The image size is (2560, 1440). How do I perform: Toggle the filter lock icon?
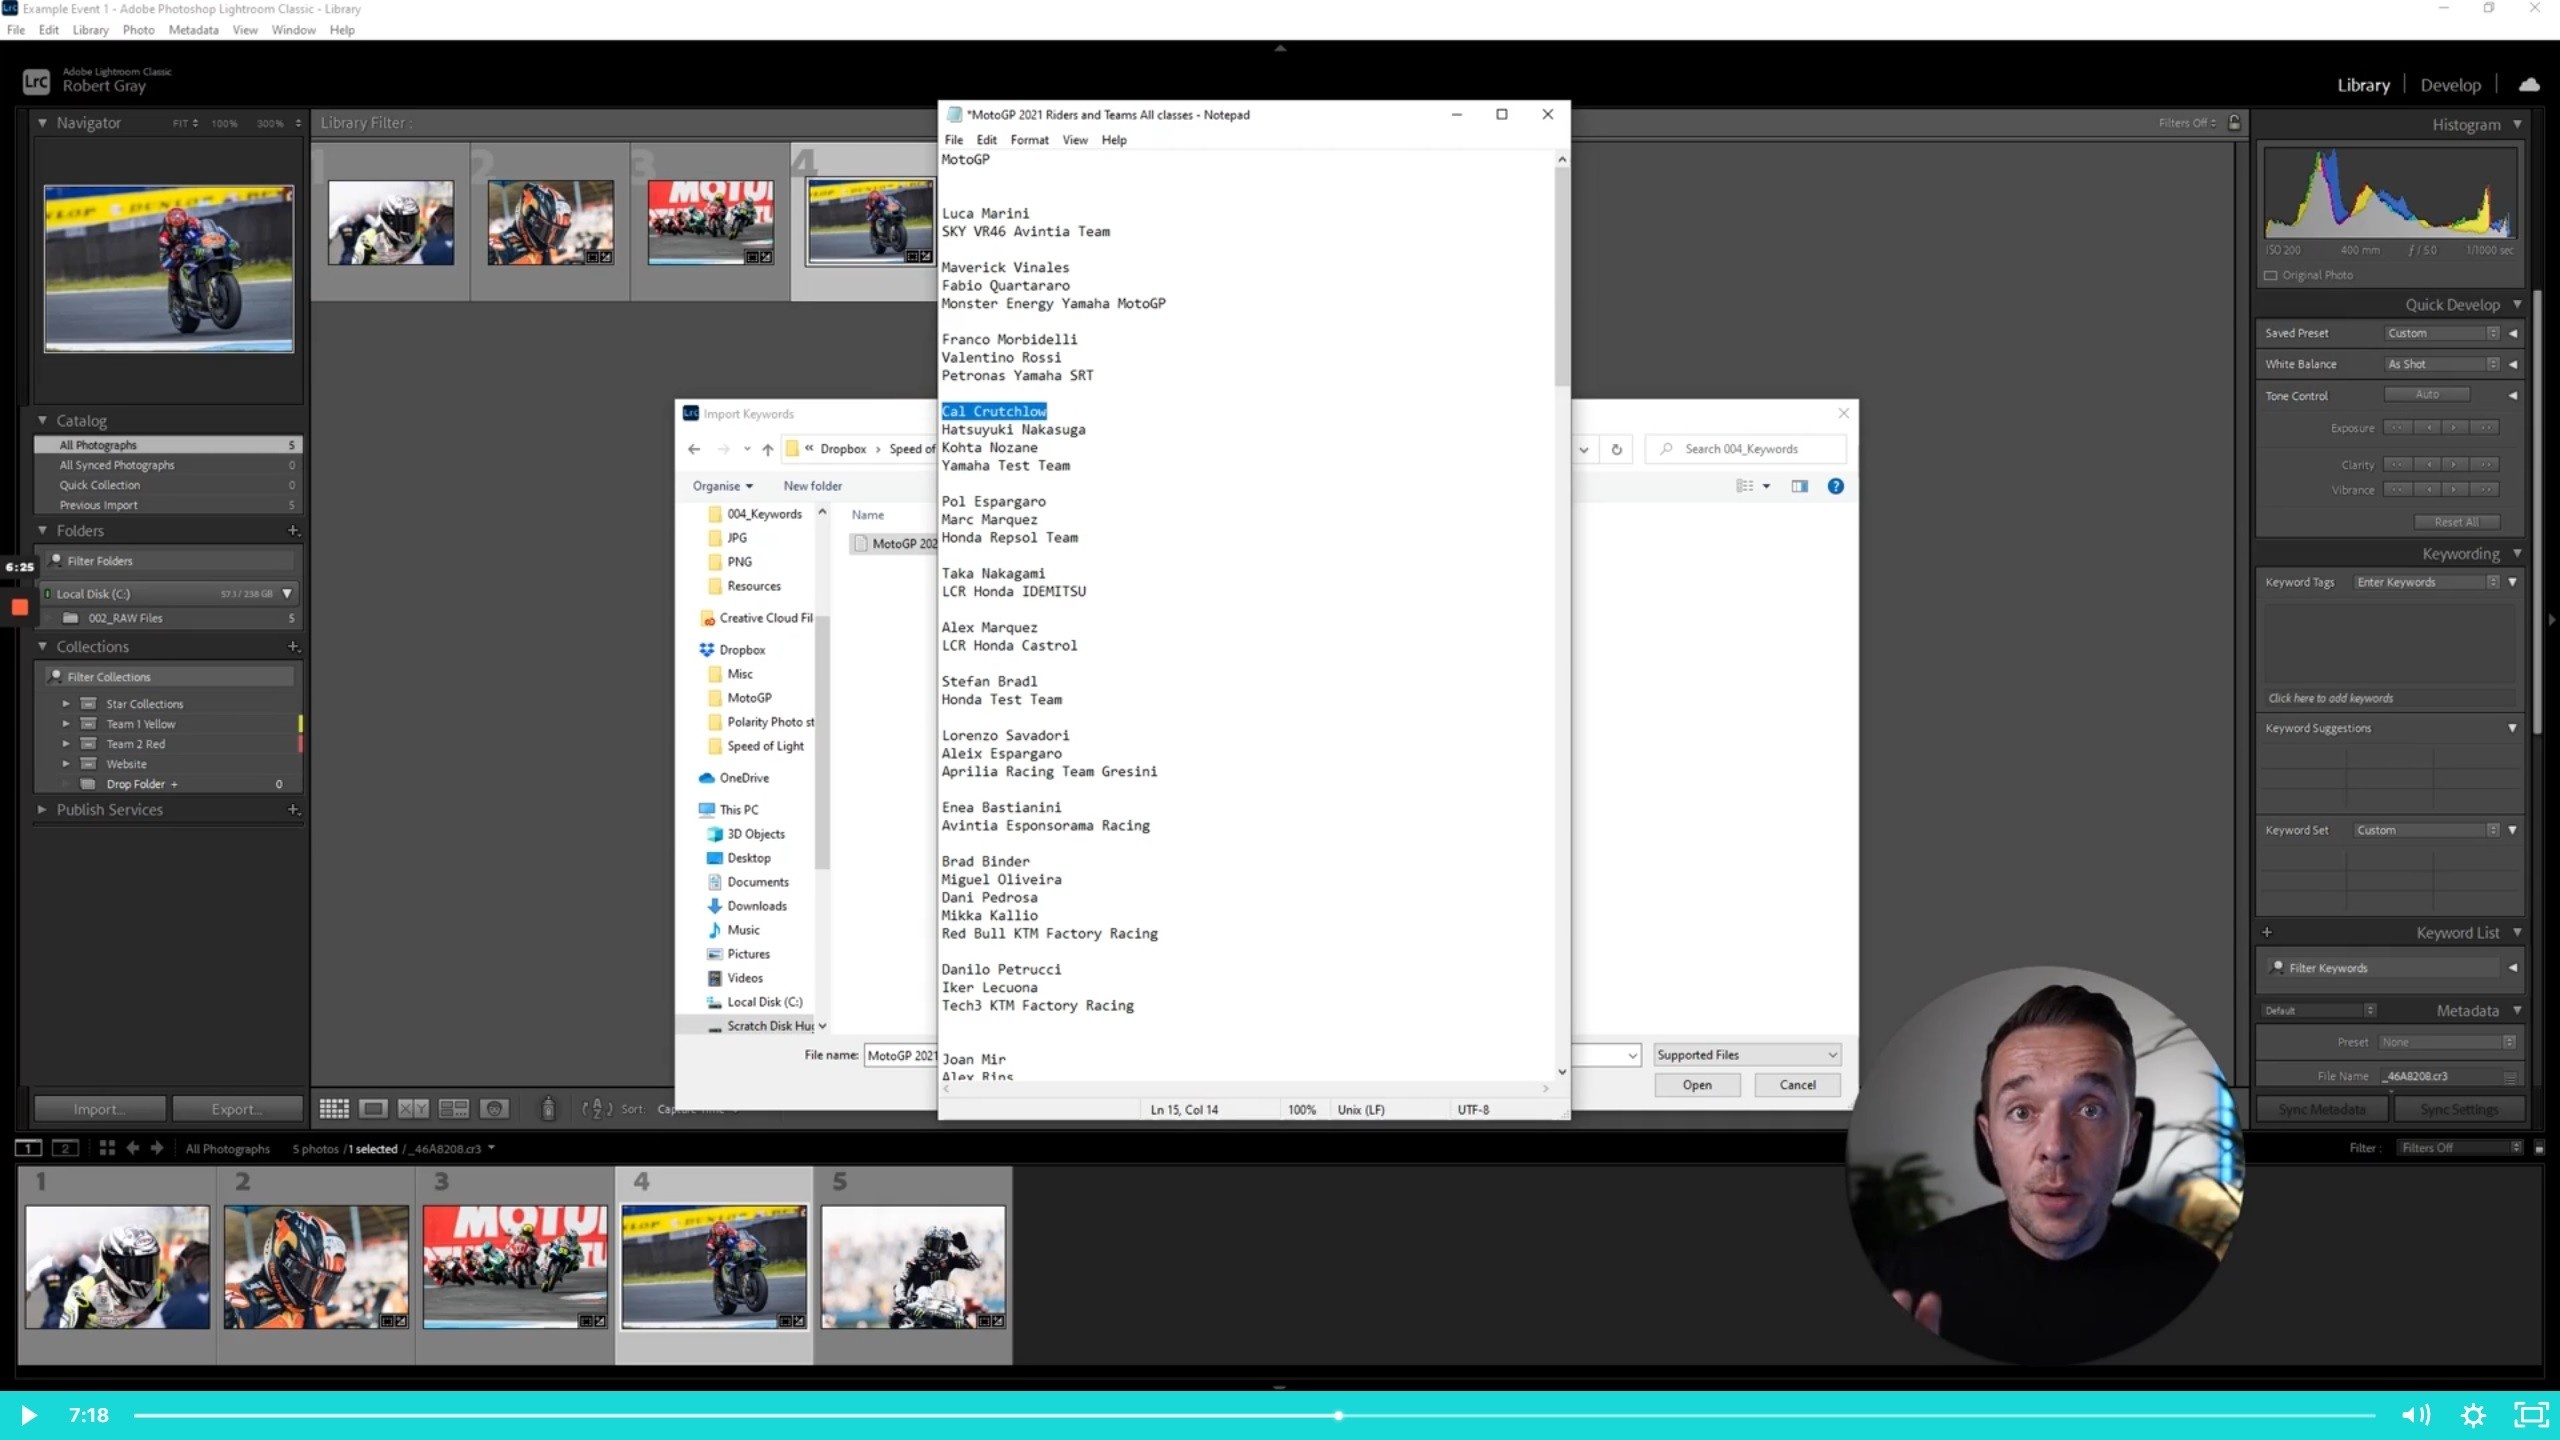point(2234,122)
